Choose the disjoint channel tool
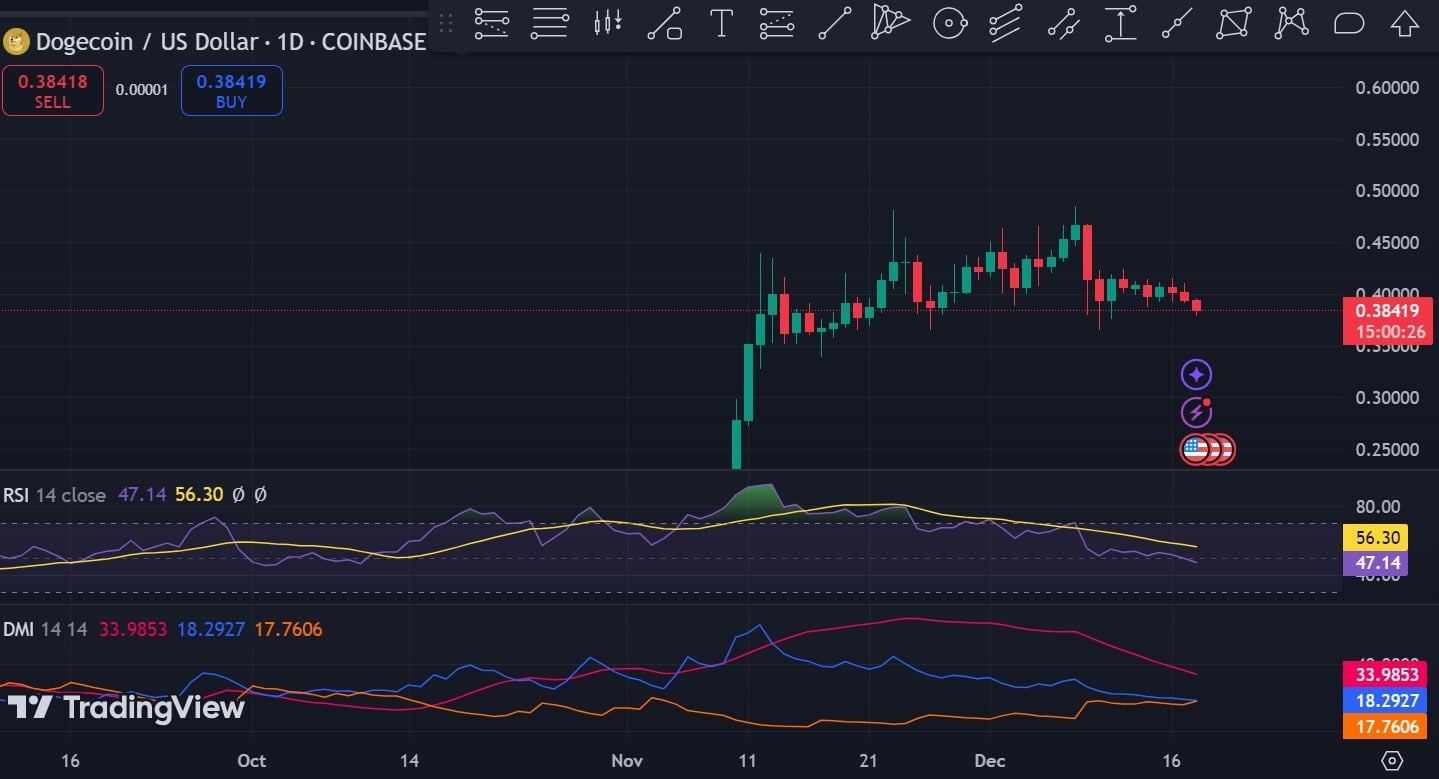Image resolution: width=1439 pixels, height=779 pixels. (x=1063, y=22)
